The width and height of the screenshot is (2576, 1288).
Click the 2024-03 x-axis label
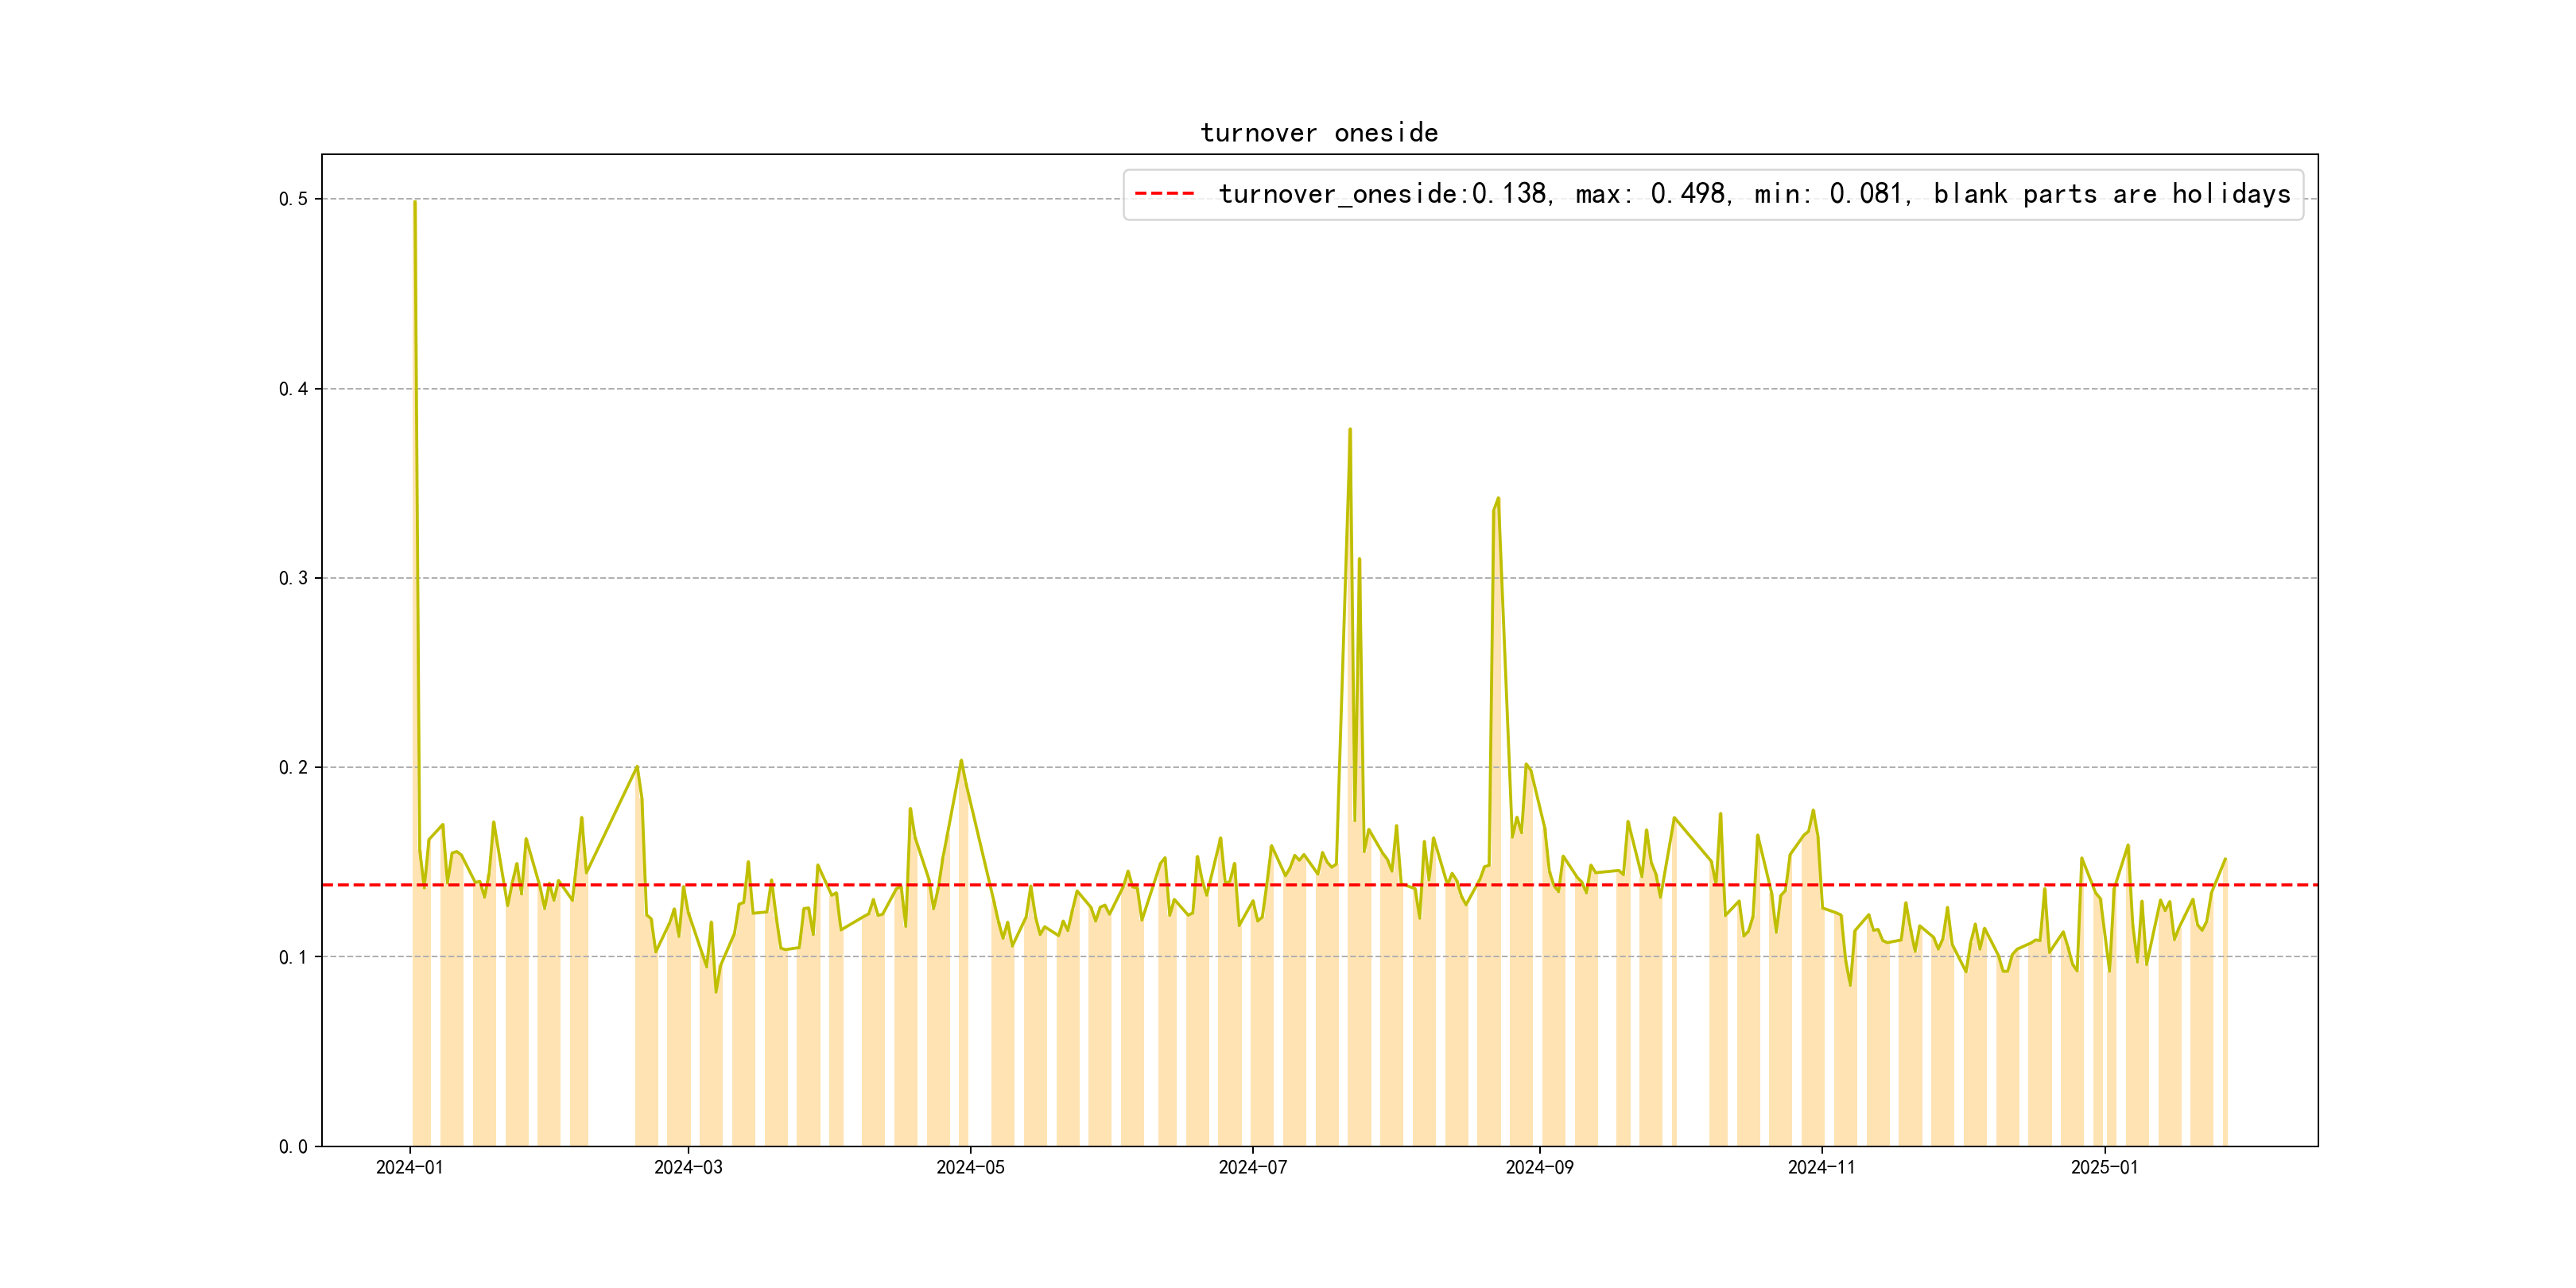pos(688,1167)
